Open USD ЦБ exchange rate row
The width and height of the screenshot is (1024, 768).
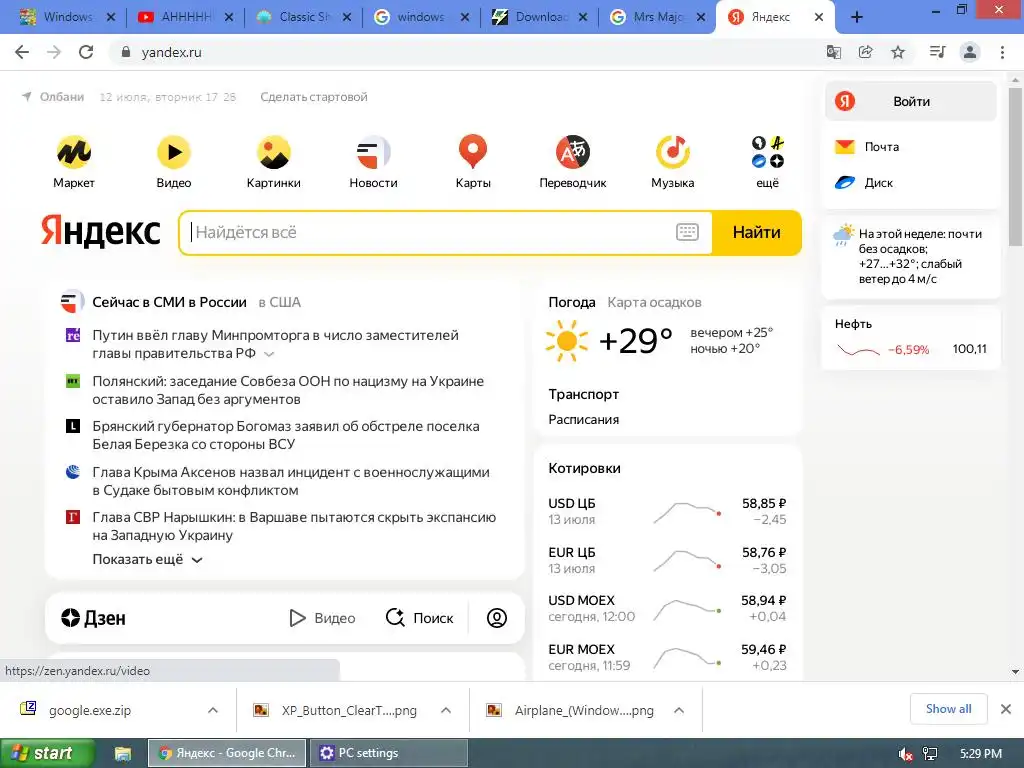click(667, 511)
